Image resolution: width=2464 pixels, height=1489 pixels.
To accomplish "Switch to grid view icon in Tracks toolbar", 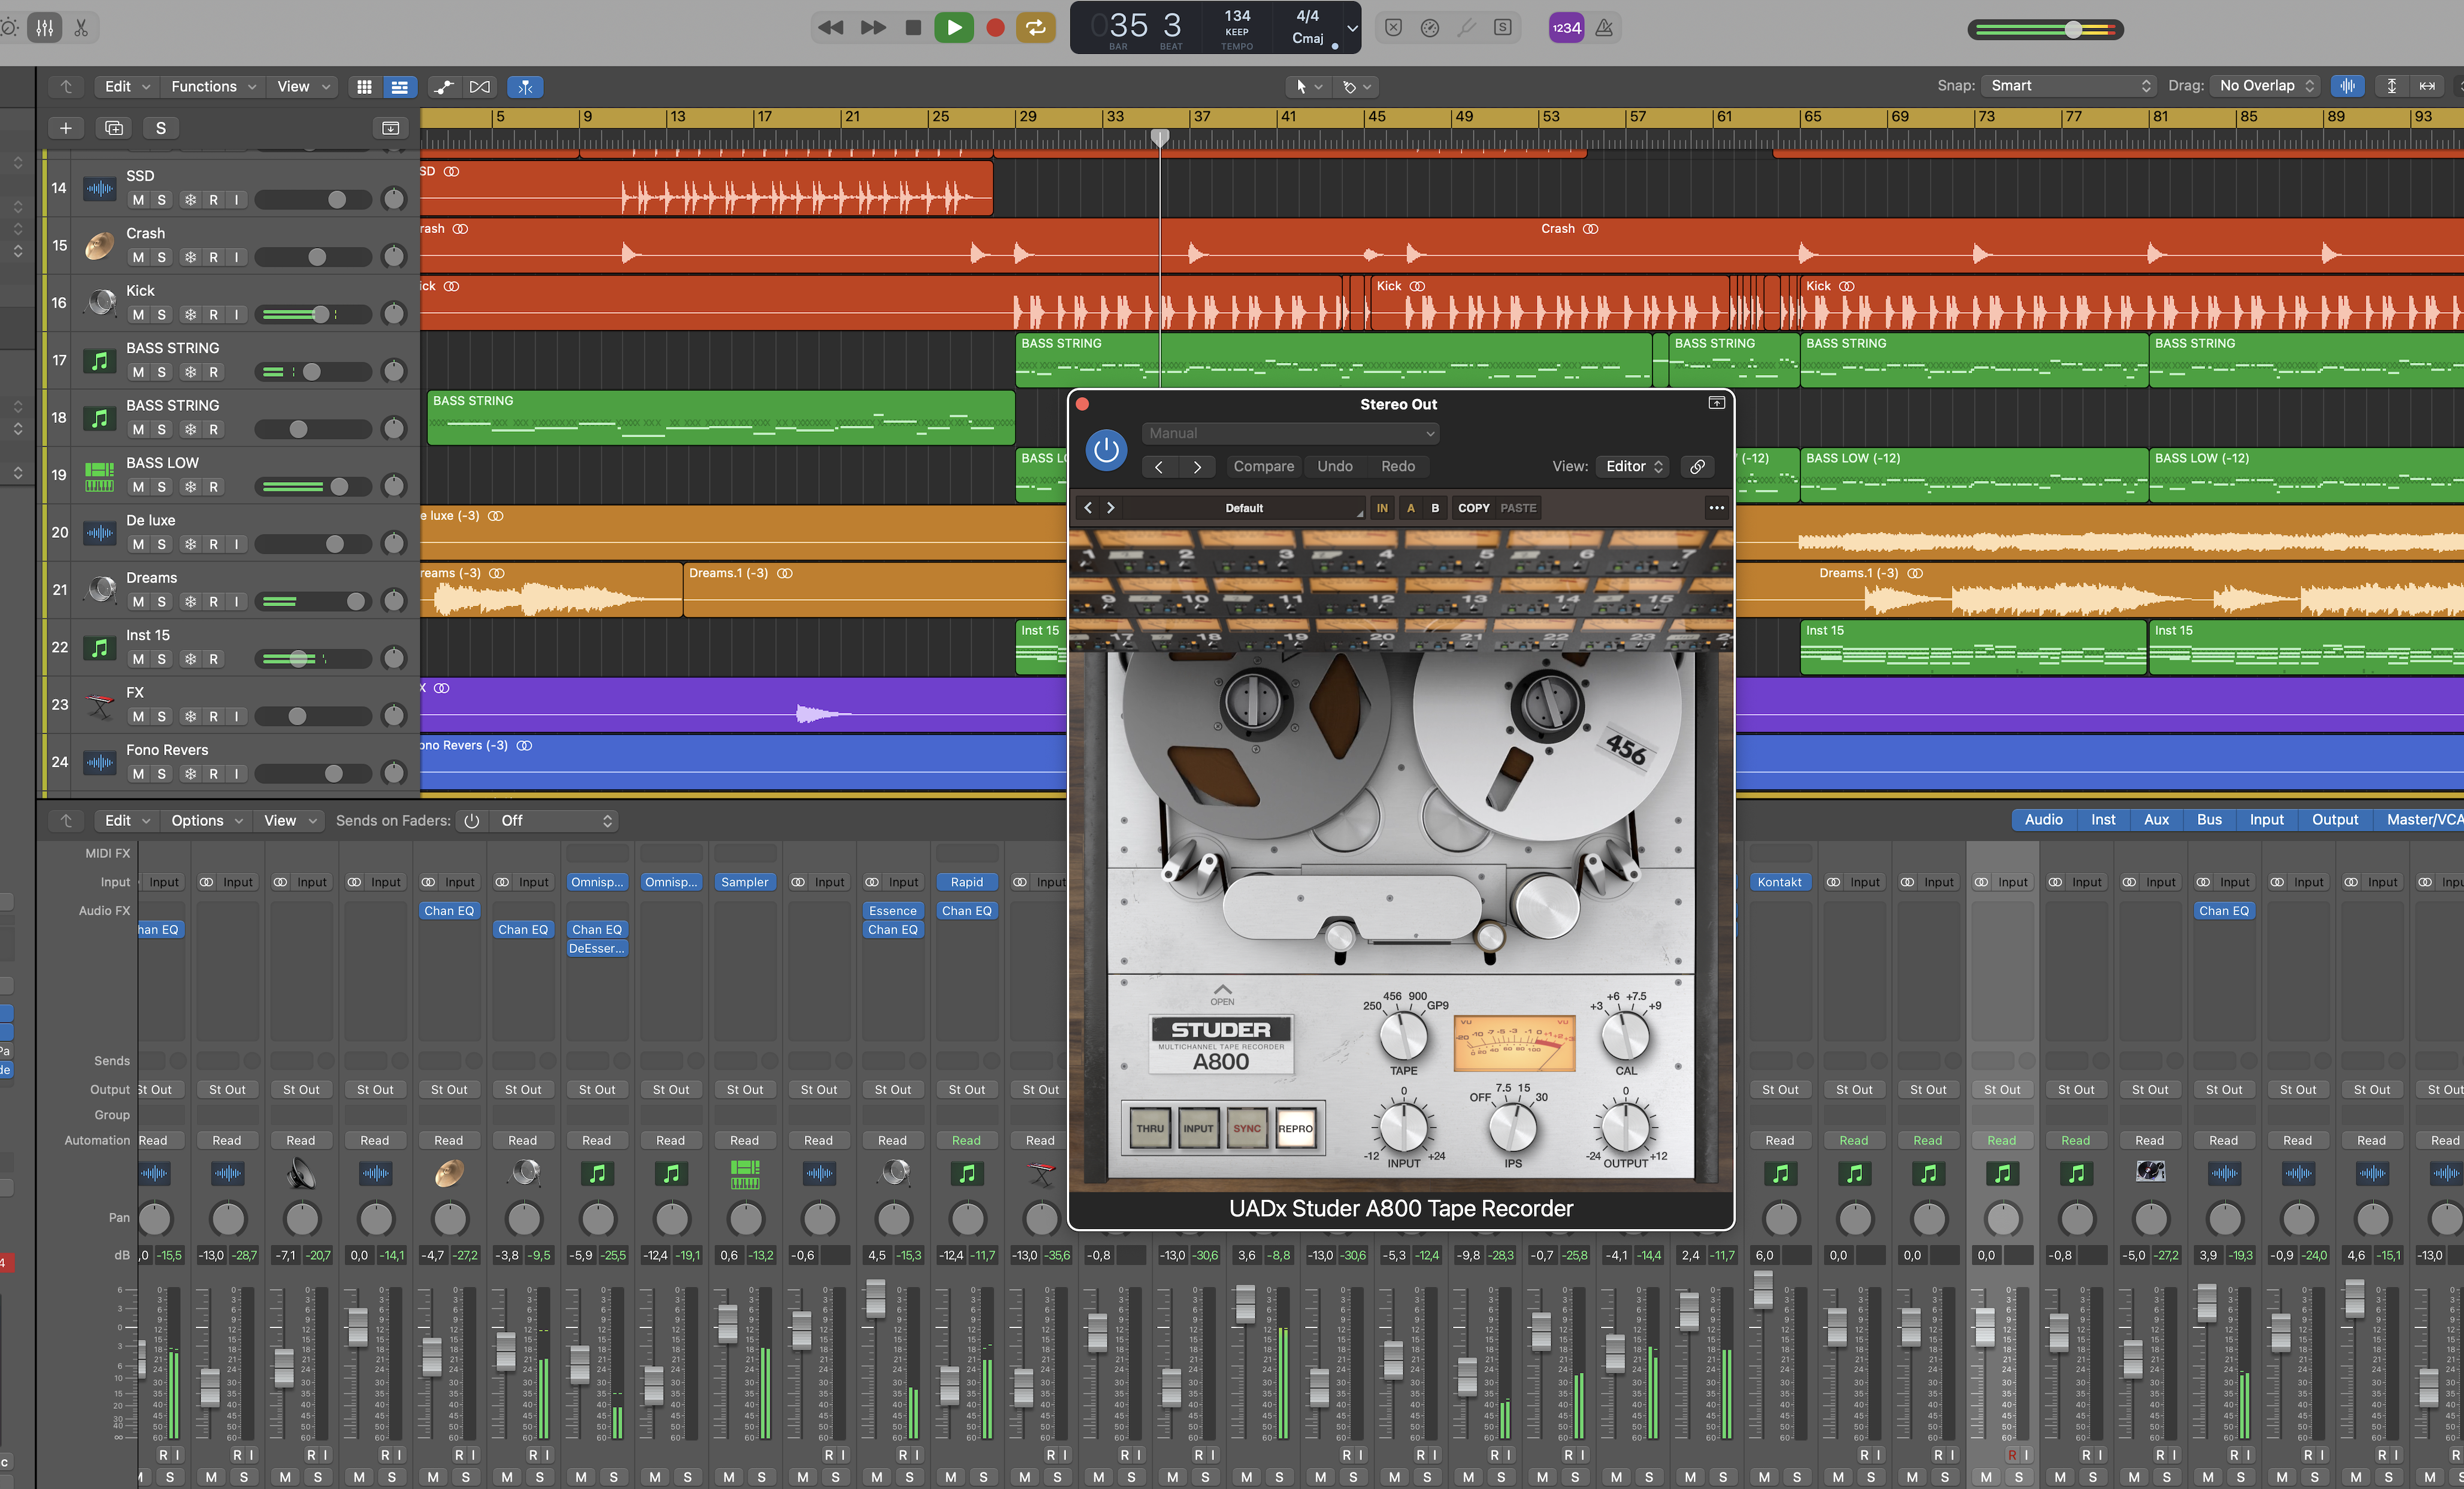I will coord(364,87).
